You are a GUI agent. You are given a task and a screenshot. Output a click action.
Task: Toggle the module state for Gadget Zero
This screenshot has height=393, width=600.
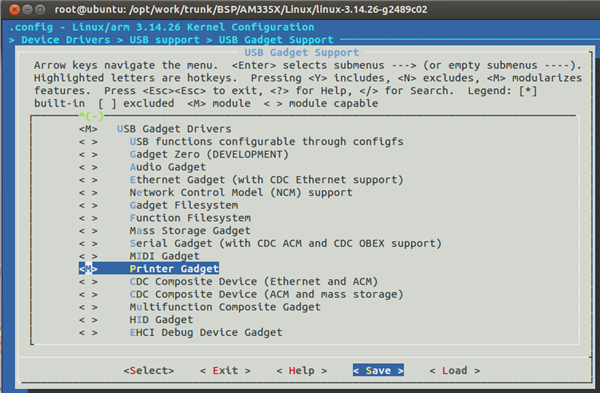[88, 155]
